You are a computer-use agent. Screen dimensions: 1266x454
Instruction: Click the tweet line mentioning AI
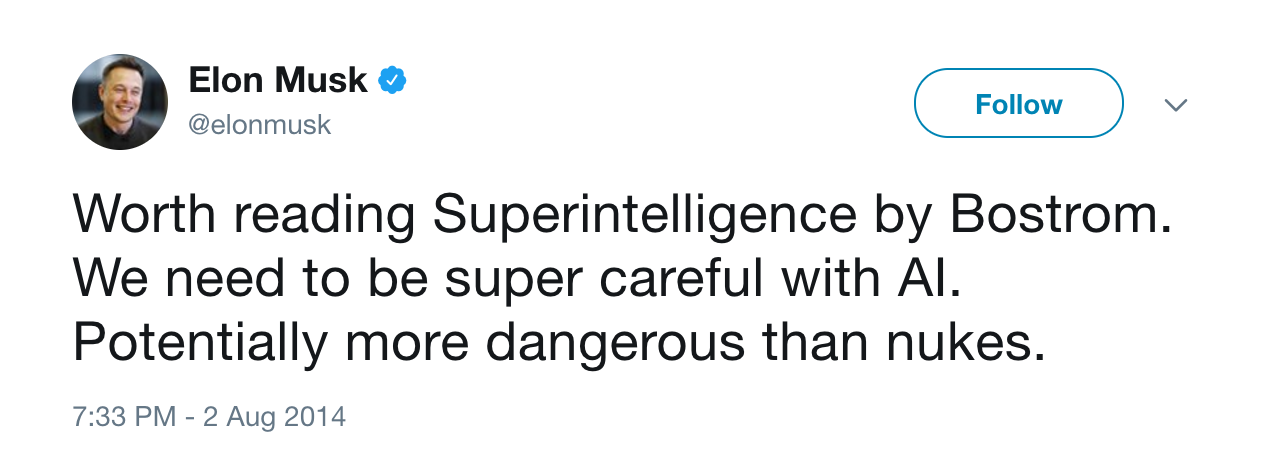(x=517, y=279)
